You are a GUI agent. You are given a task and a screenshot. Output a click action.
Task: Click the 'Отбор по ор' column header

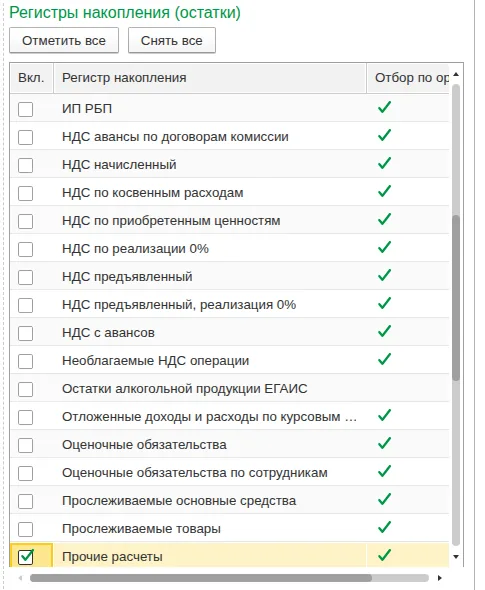(408, 78)
